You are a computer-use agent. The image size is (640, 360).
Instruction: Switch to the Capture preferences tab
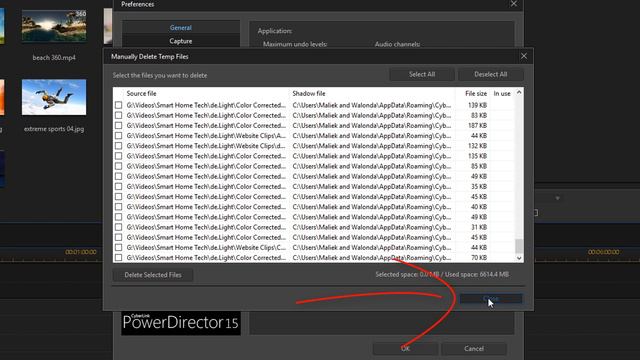click(181, 41)
